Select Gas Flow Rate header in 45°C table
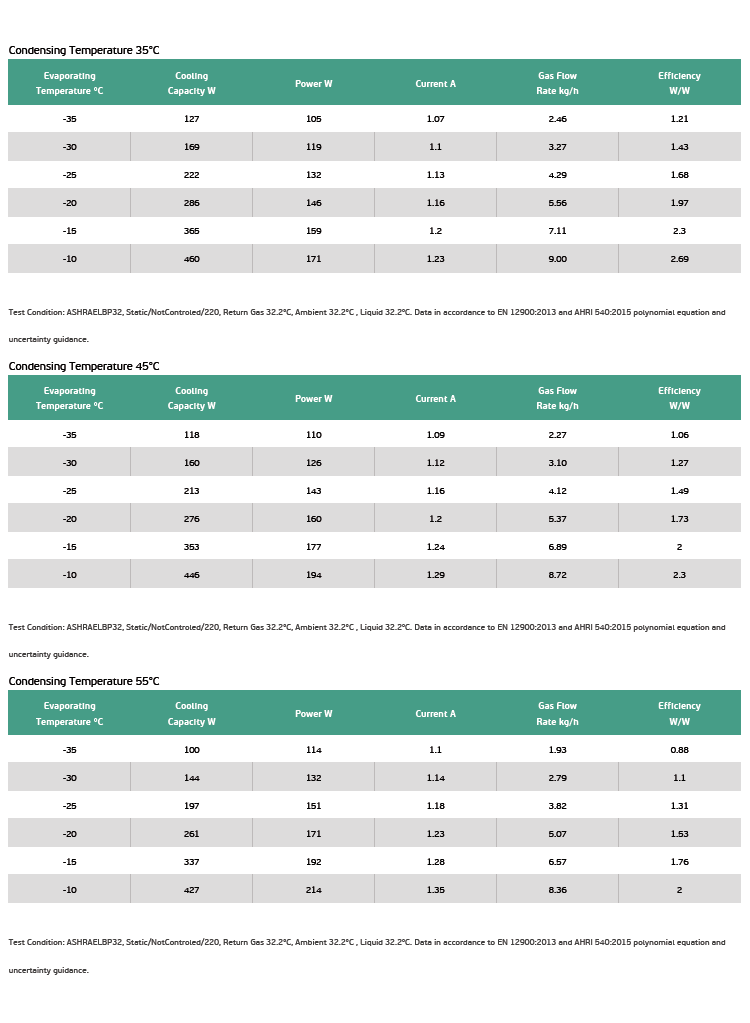Image resolution: width=750 pixels, height=1023 pixels. point(558,398)
